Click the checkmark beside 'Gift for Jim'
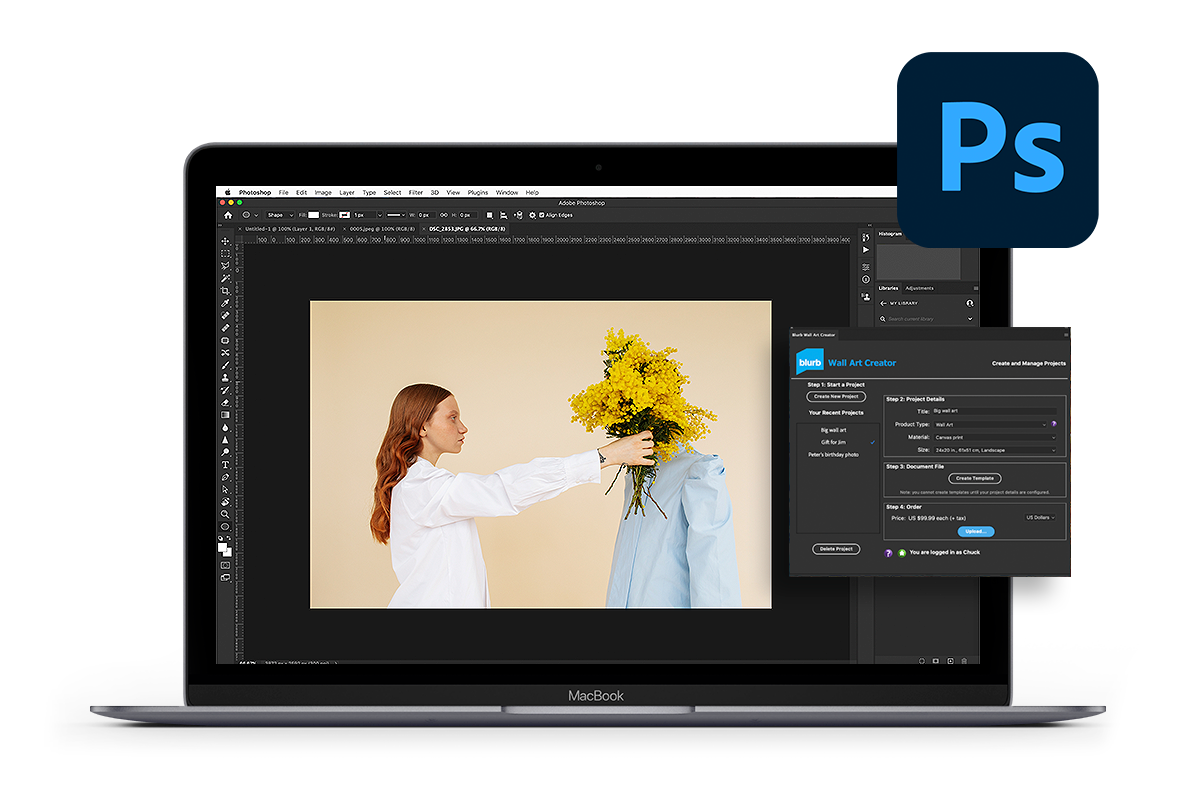Viewport: 1200px width, 800px height. 873,442
